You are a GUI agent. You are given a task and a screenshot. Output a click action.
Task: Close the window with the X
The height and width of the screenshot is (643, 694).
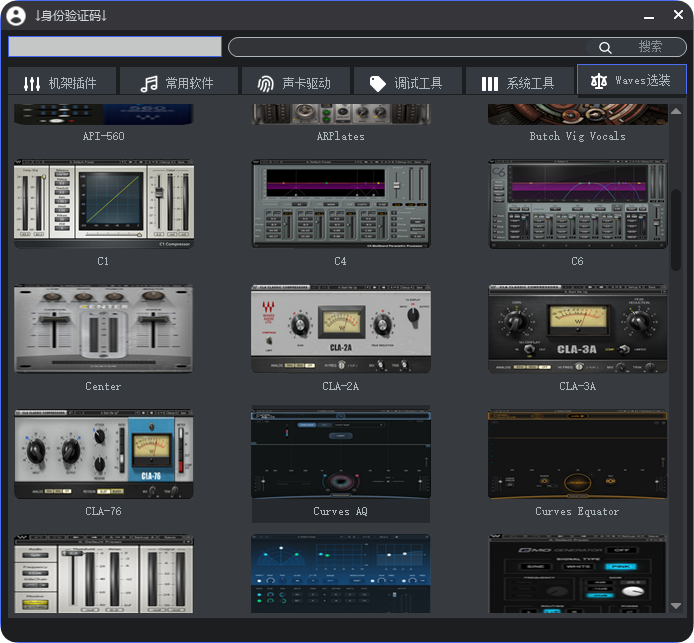tap(678, 15)
